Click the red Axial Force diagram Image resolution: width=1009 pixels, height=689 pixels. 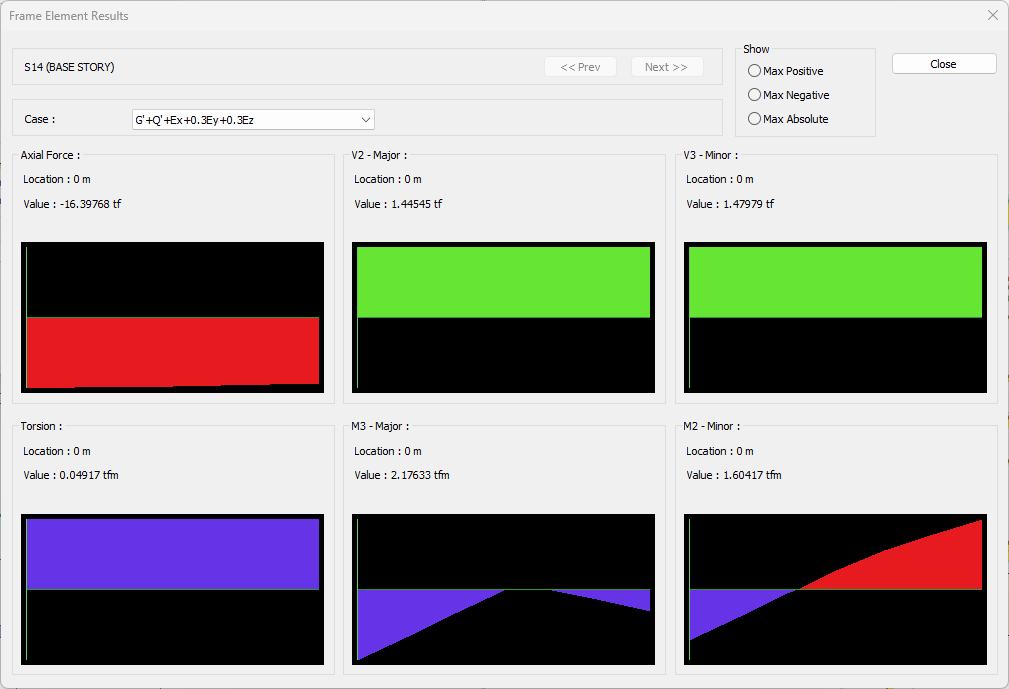(172, 350)
